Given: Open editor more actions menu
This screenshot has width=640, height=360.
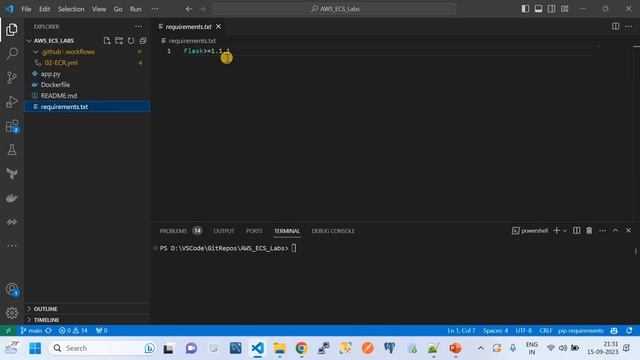Looking at the screenshot, I should tap(628, 26).
